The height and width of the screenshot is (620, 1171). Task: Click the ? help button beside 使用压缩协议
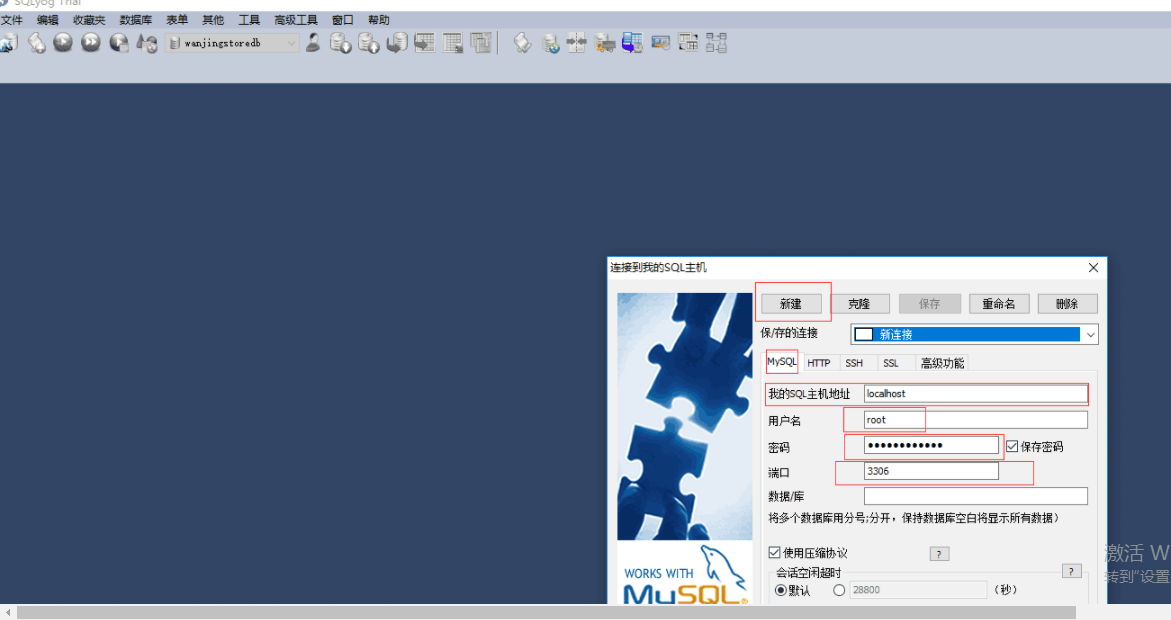[939, 554]
